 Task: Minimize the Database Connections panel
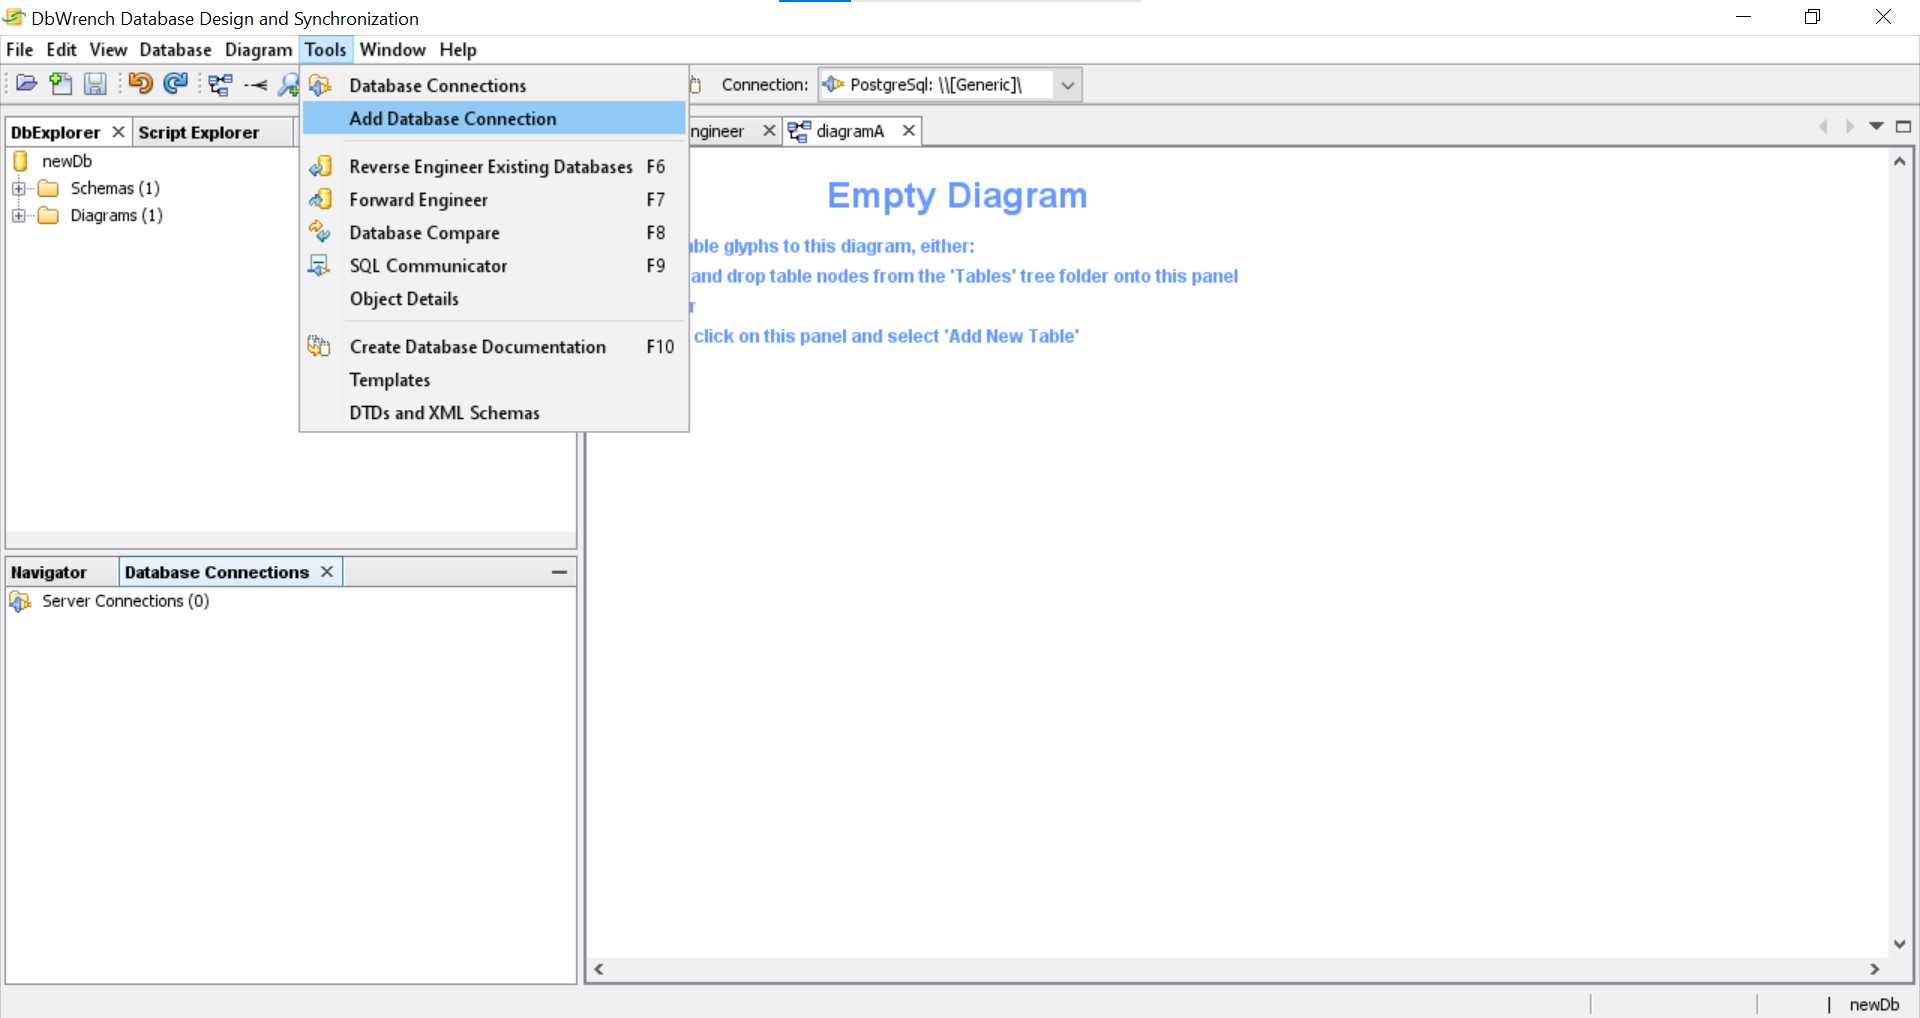click(560, 572)
